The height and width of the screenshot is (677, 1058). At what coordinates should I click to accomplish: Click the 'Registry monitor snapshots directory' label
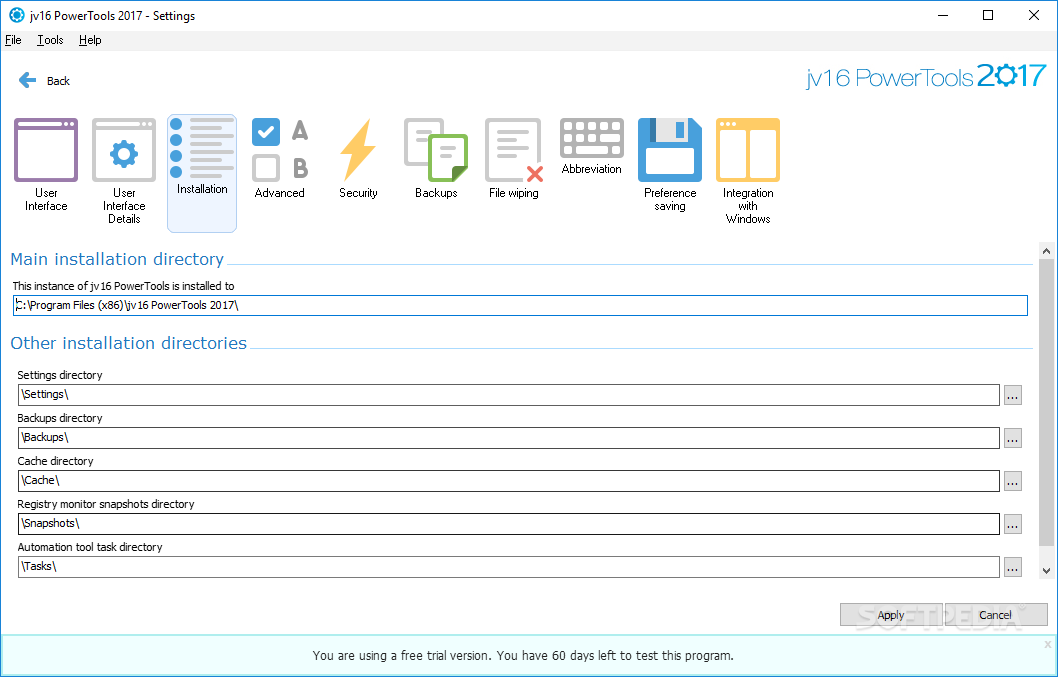pyautogui.click(x=106, y=504)
